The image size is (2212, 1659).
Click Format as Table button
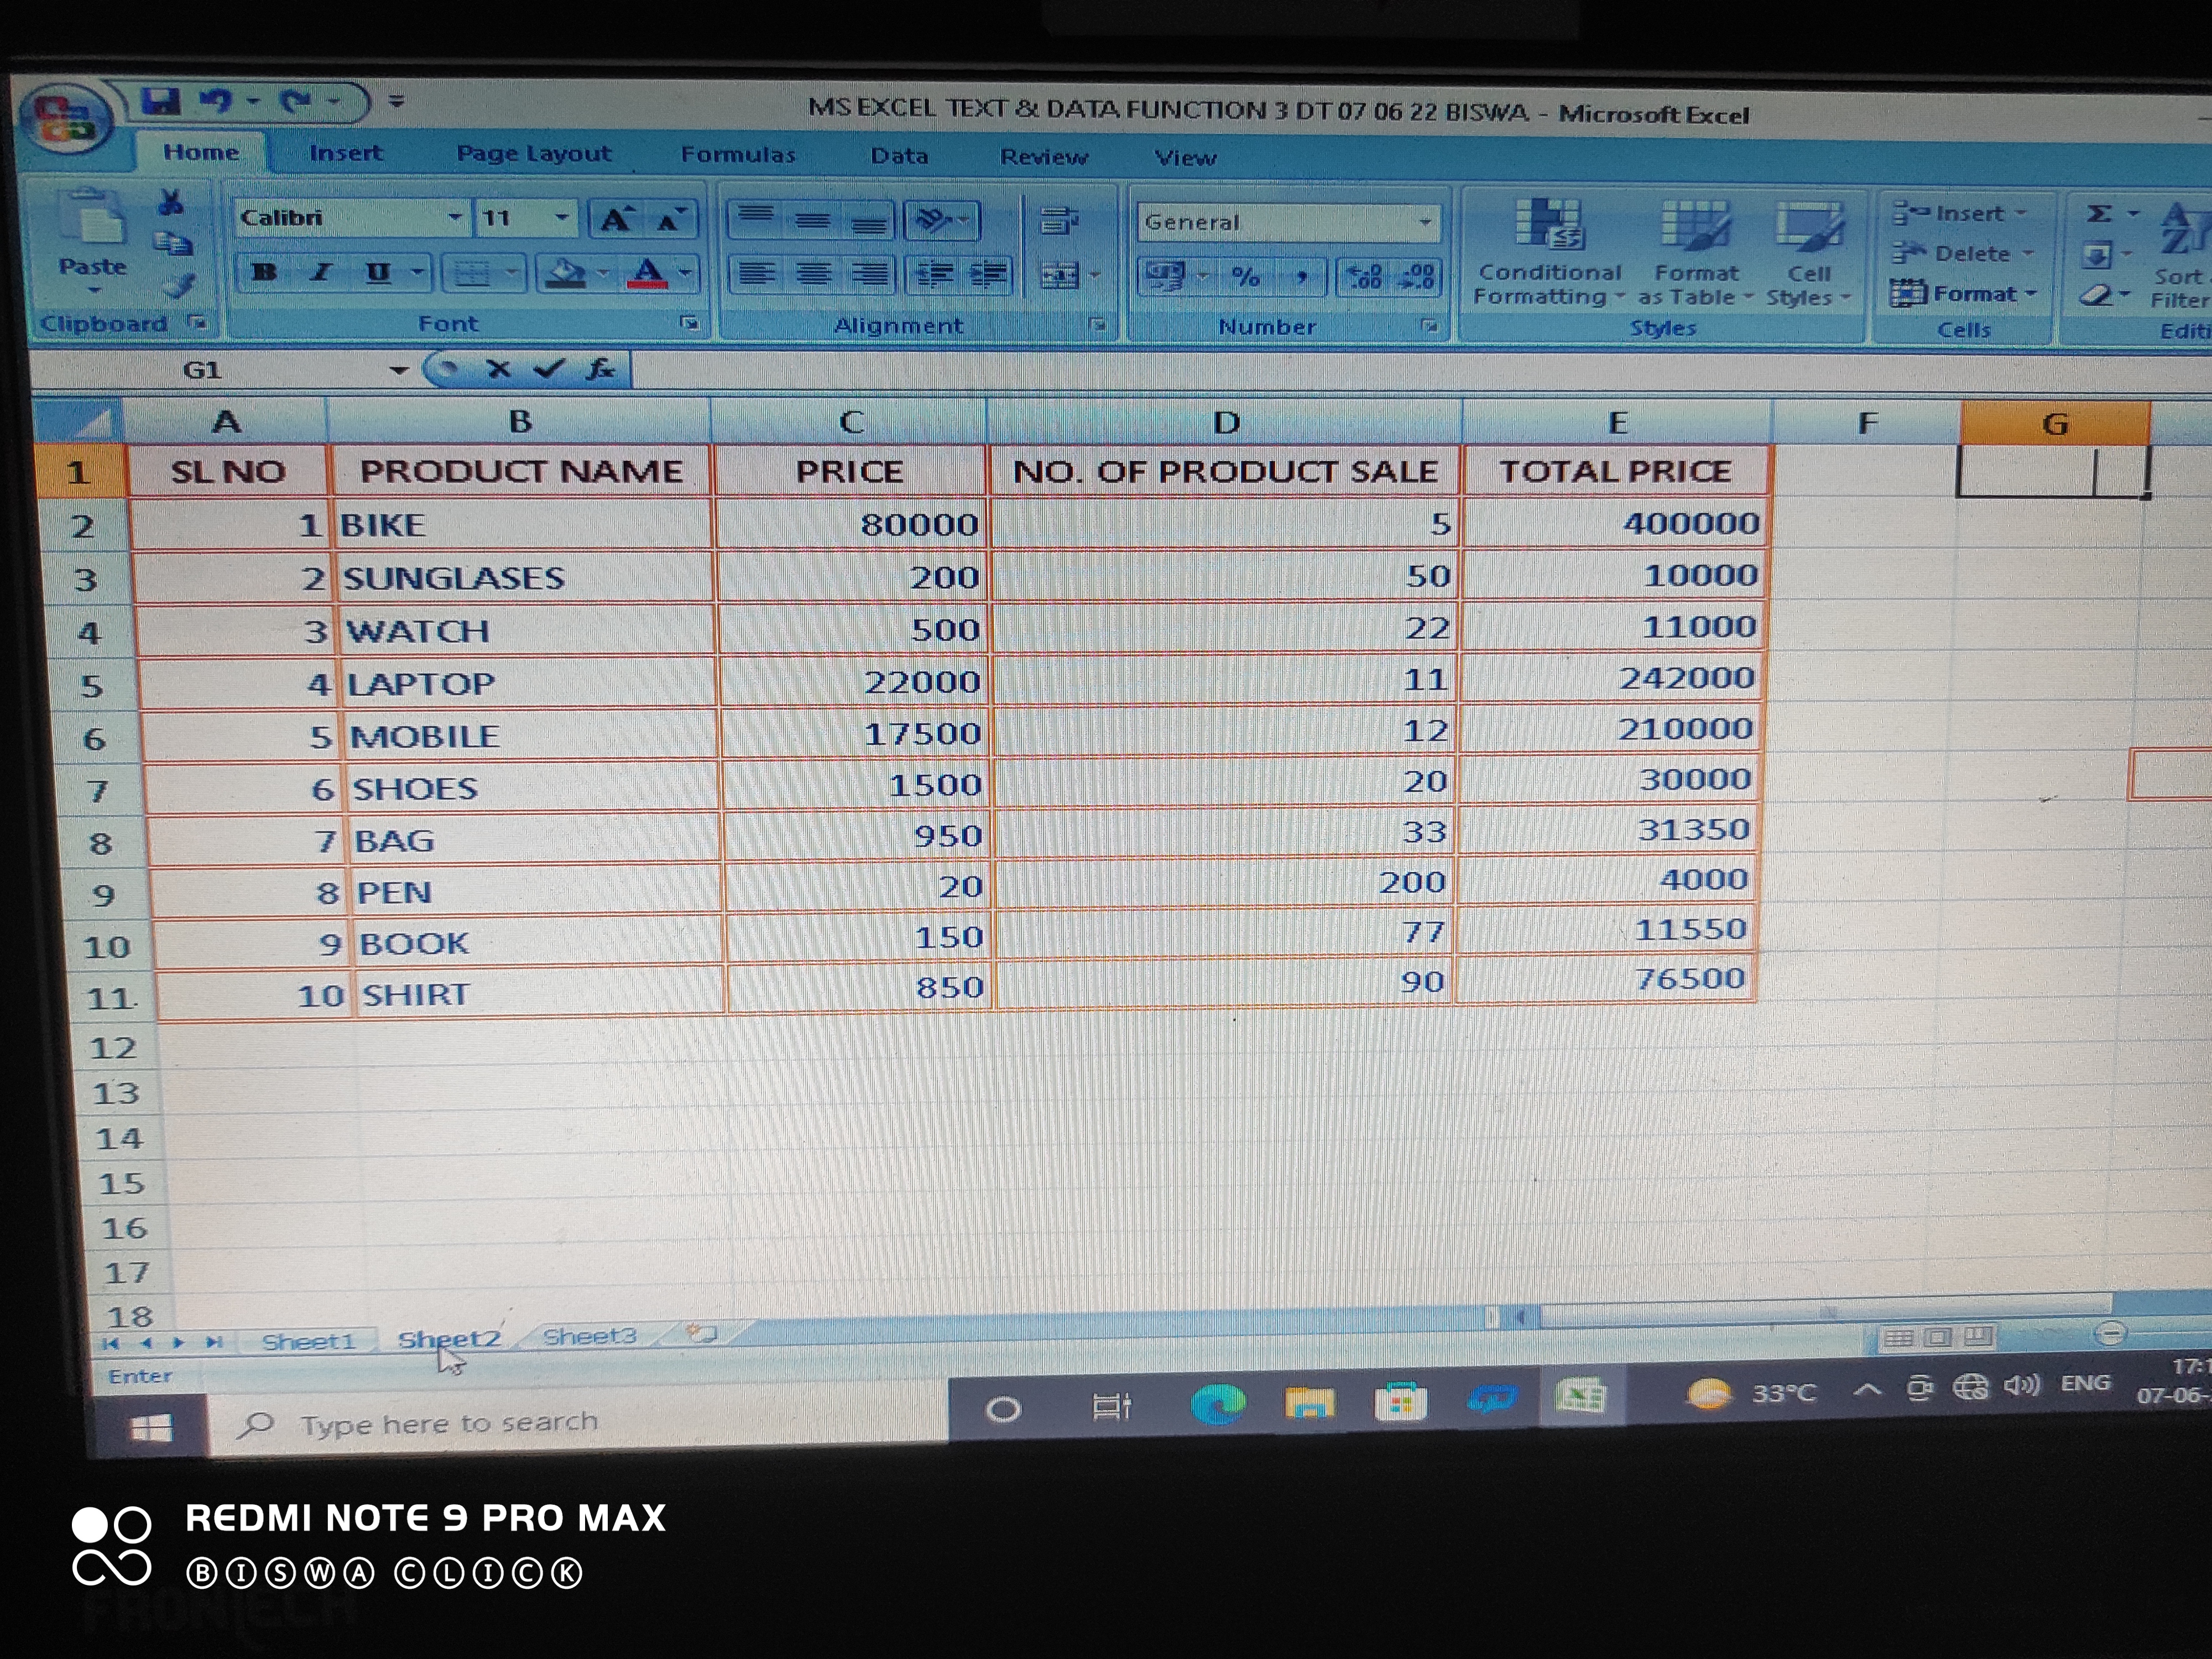[x=1695, y=250]
